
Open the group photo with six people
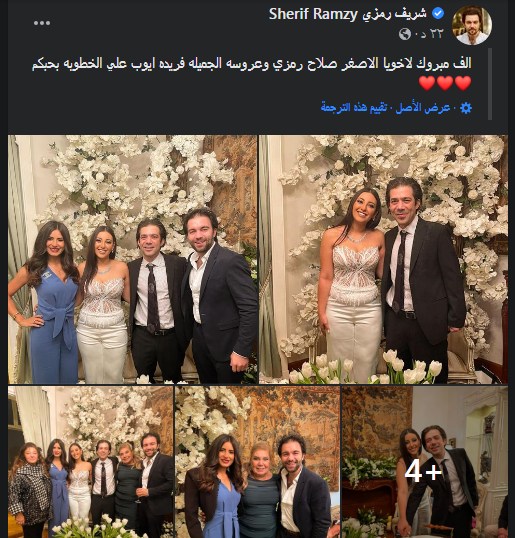(91, 461)
